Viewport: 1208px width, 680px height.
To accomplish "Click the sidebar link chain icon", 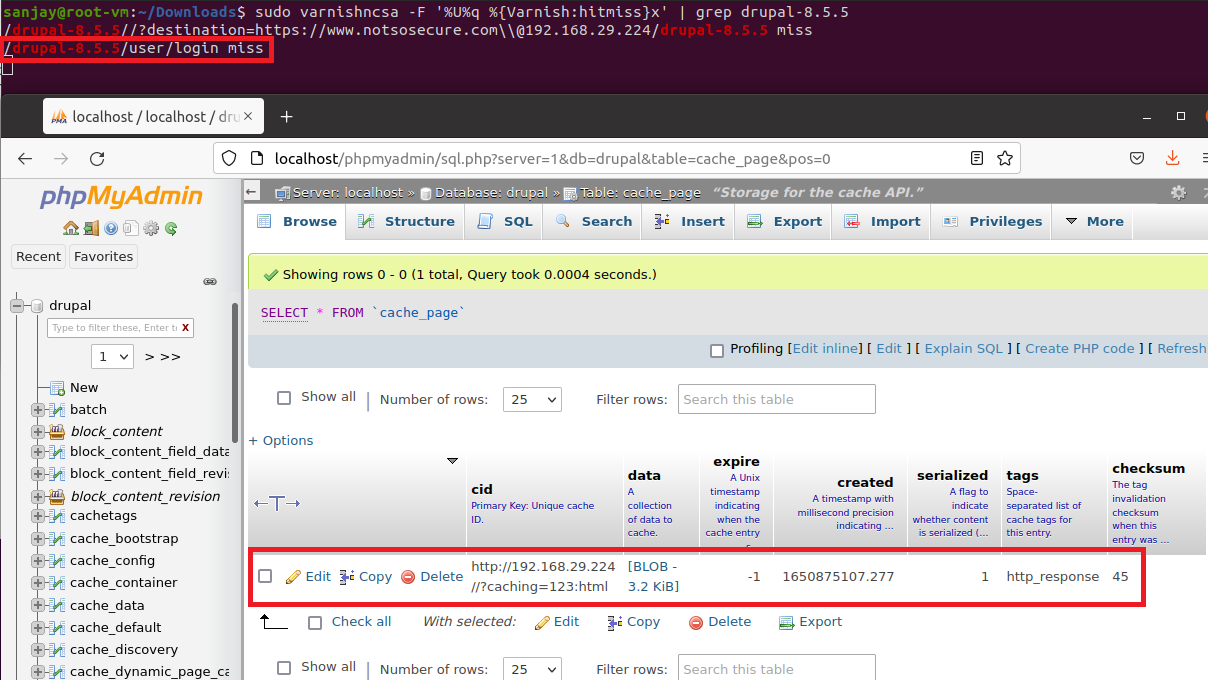I will coord(210,282).
